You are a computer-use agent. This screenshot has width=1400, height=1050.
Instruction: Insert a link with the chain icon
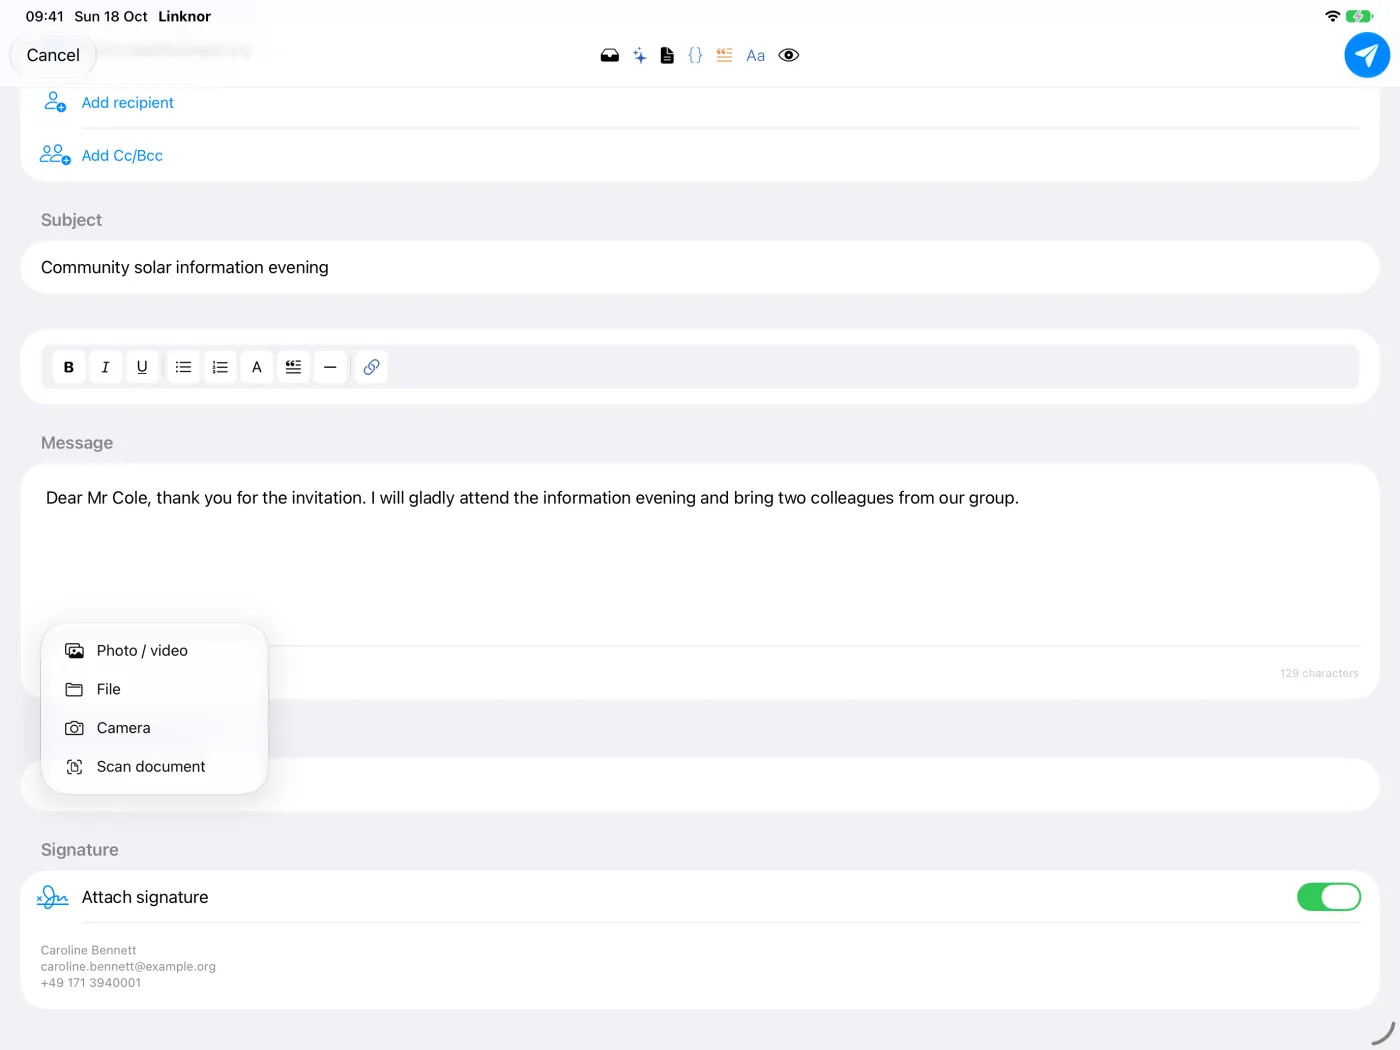[x=371, y=367]
